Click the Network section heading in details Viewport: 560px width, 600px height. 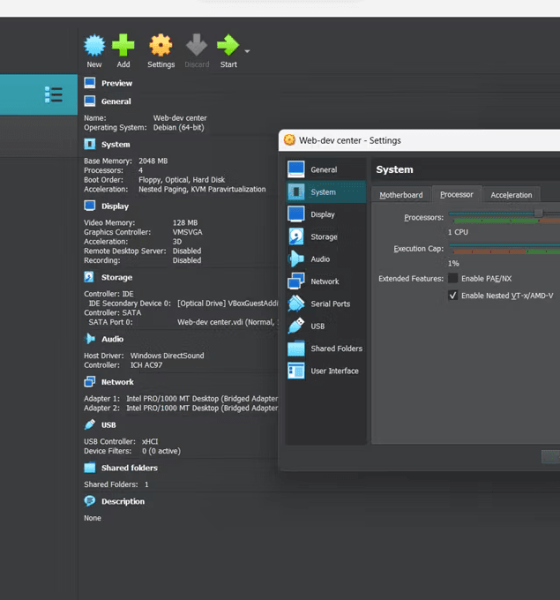(x=118, y=382)
